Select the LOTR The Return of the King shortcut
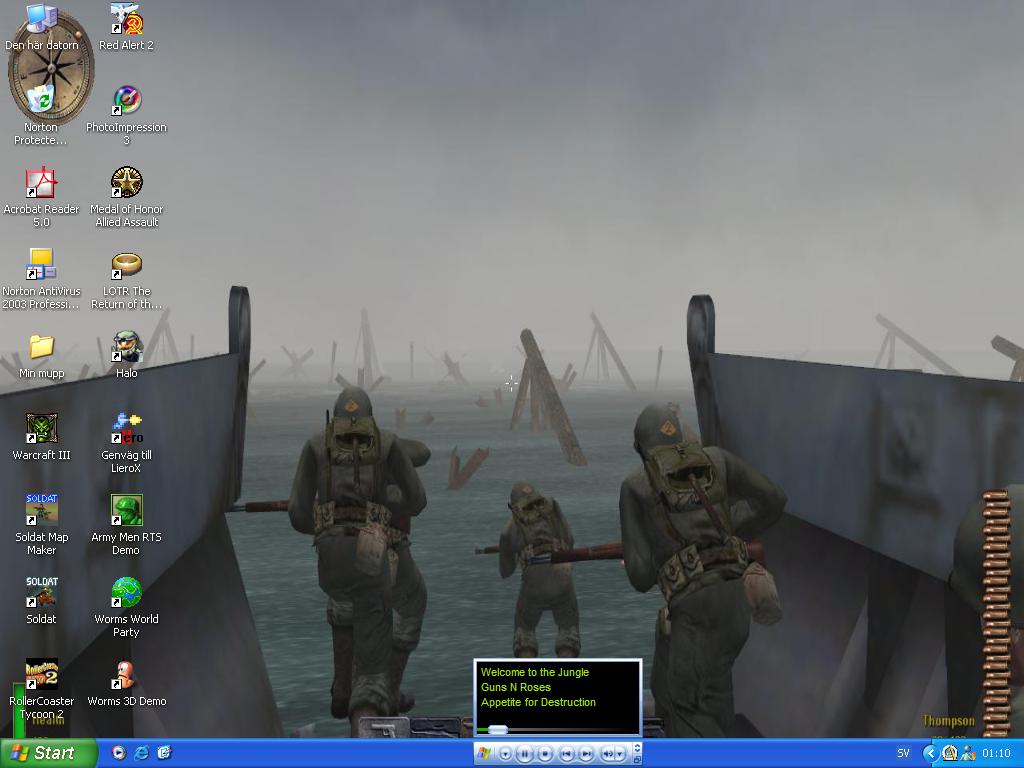 coord(126,279)
